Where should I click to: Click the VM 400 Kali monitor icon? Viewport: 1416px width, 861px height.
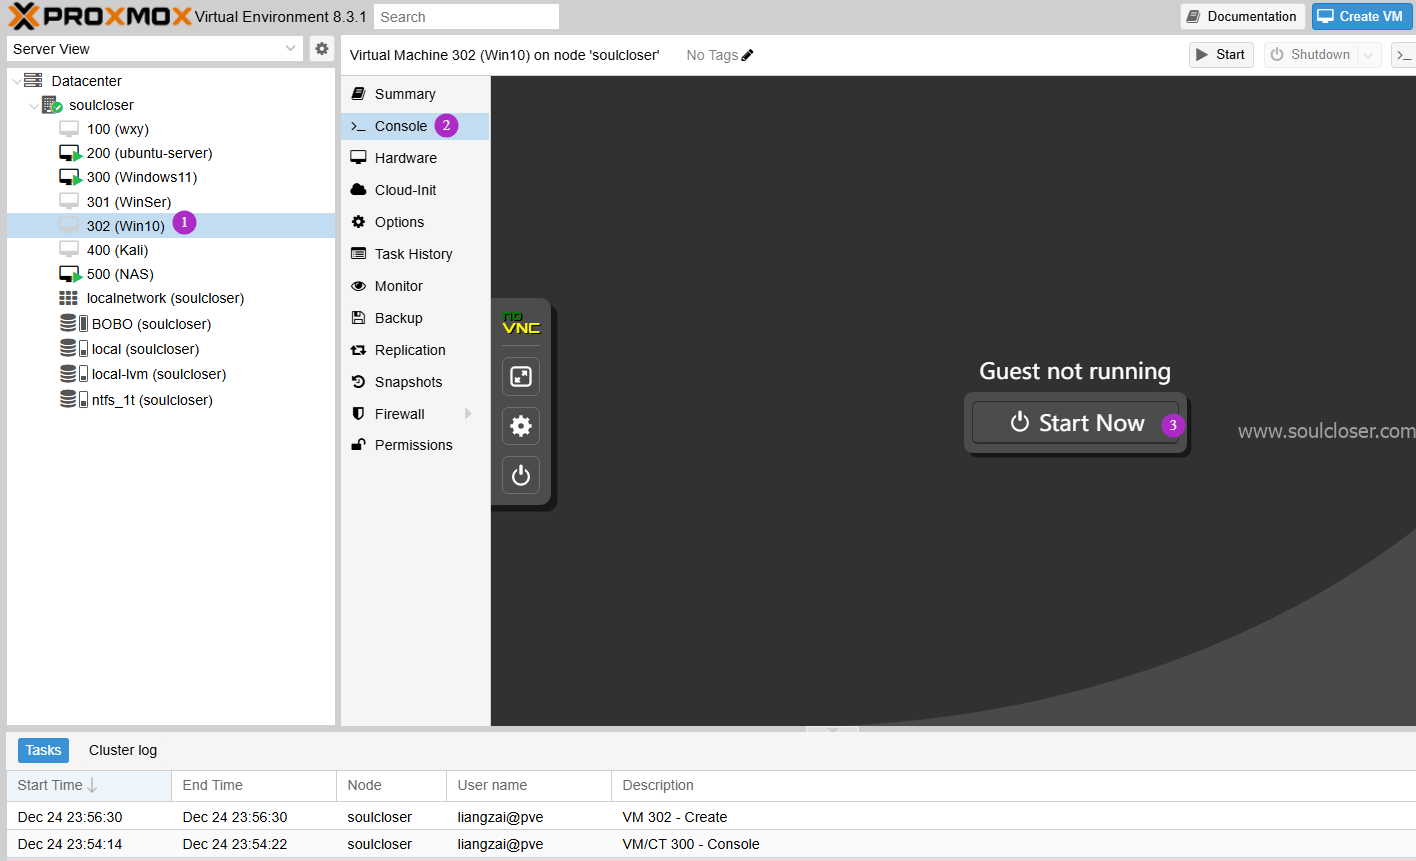pos(69,250)
